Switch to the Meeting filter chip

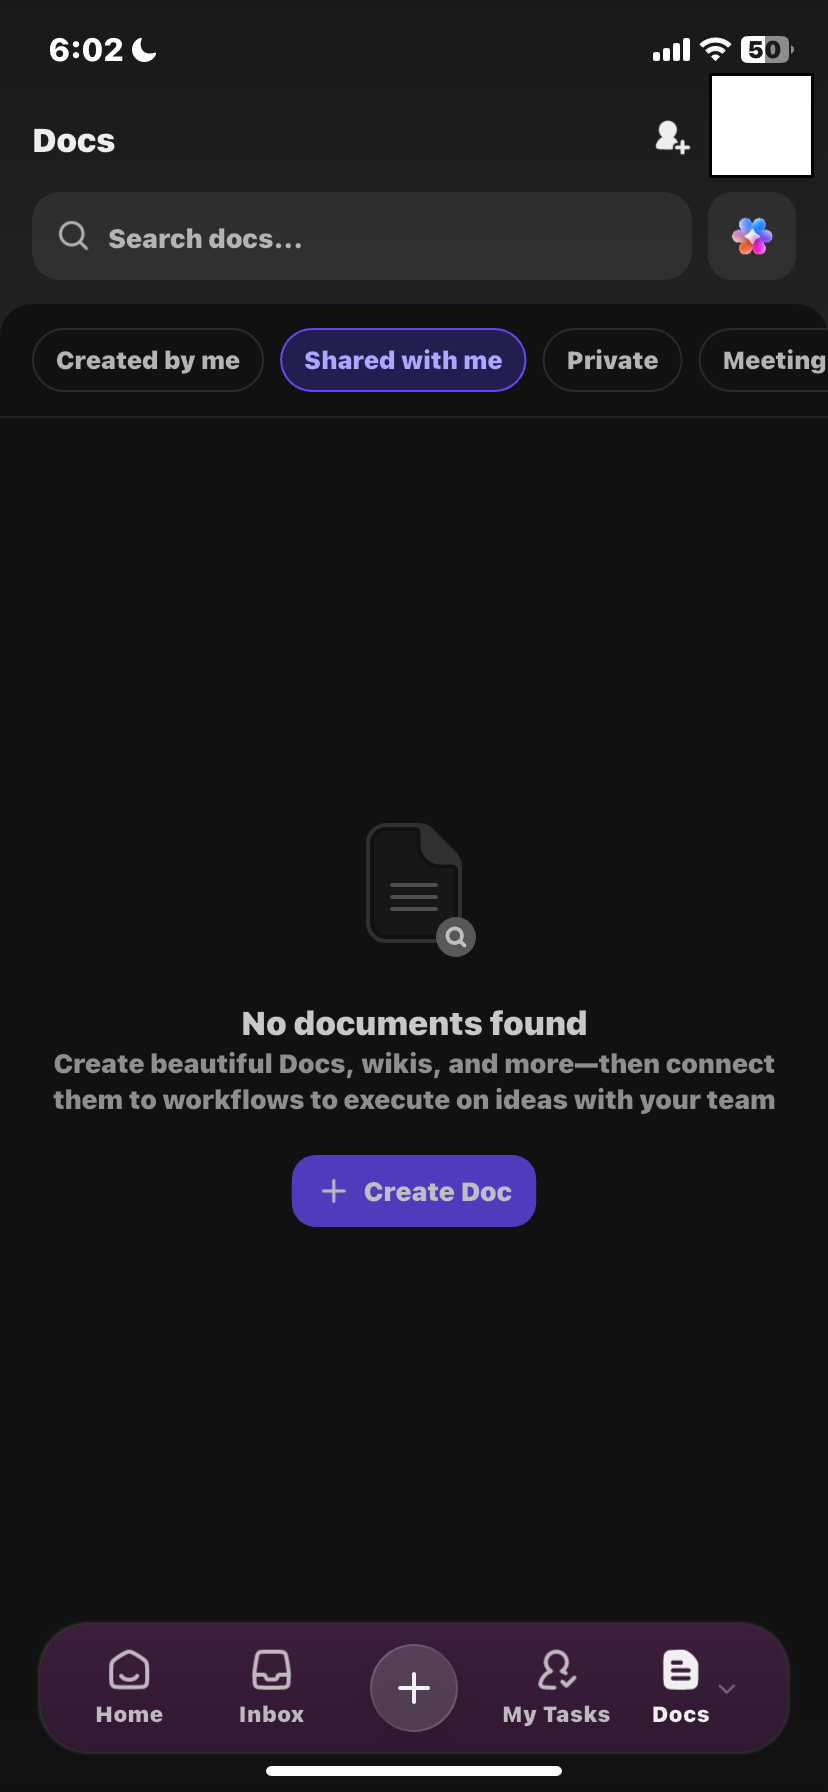764,360
